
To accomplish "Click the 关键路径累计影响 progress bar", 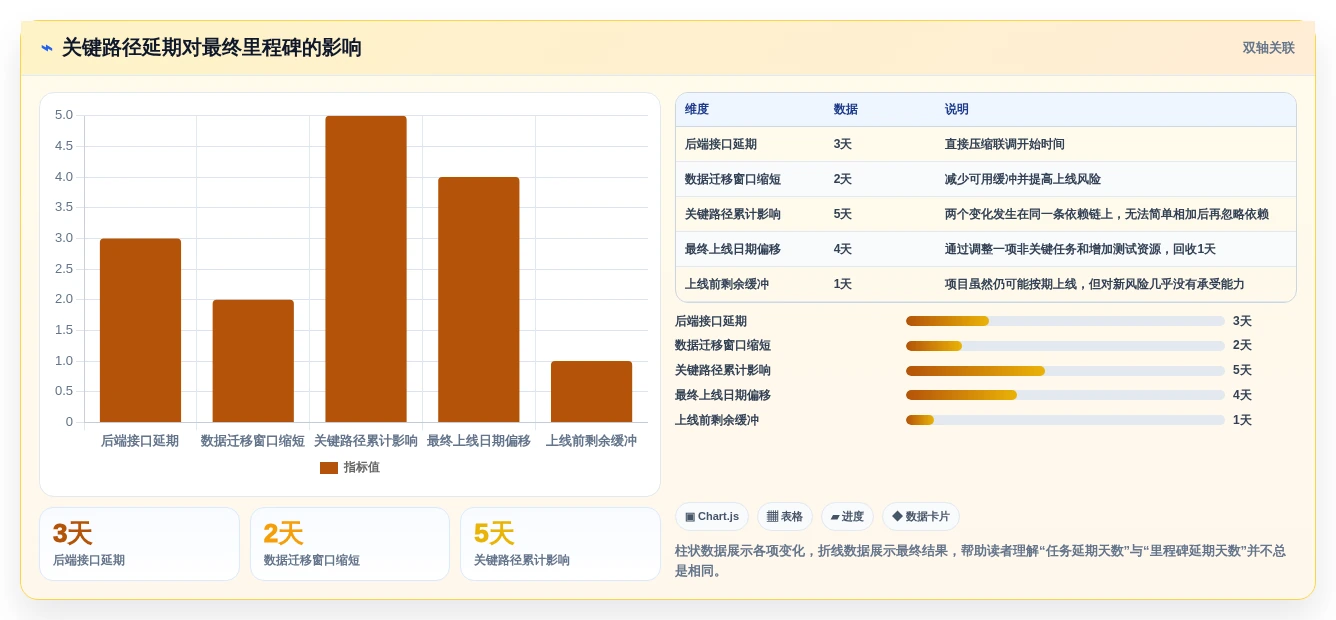I will (1065, 371).
